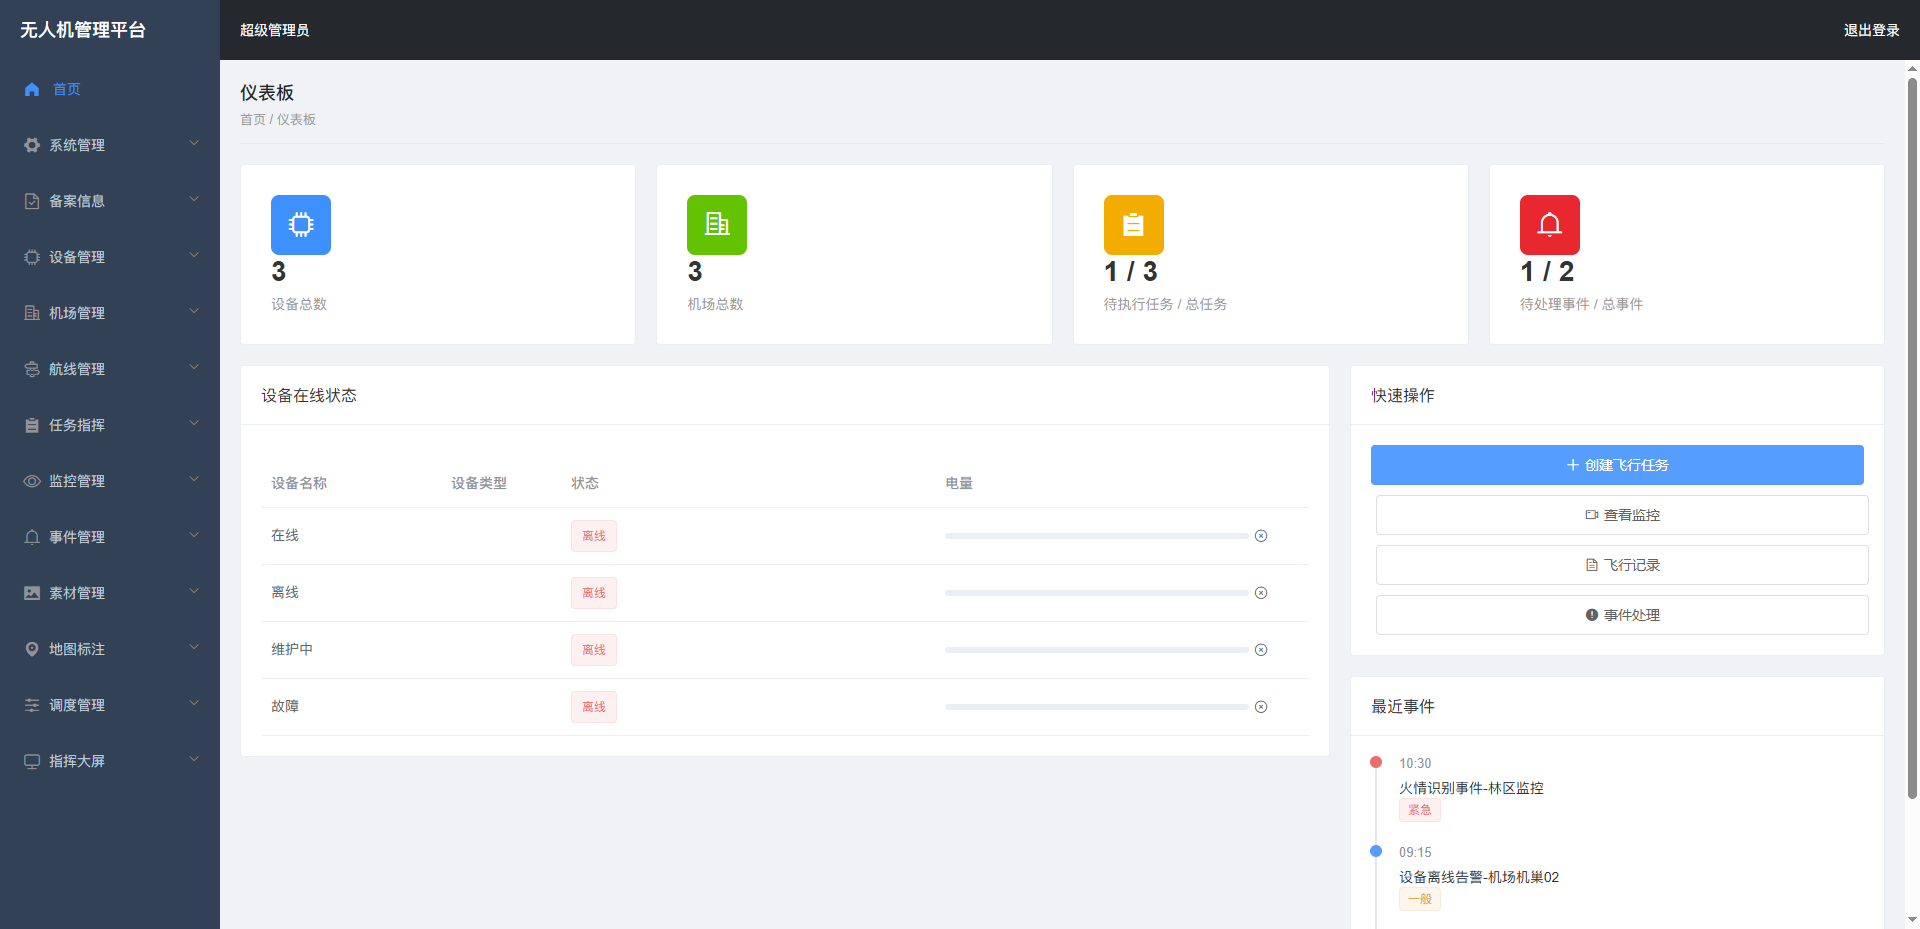This screenshot has height=929, width=1920.
Task: Click the blue device chip icon
Action: 300,225
